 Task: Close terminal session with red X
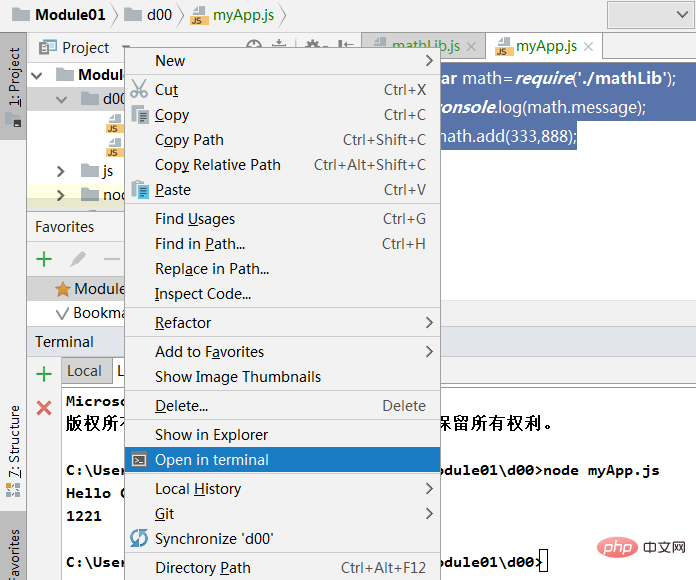pos(44,408)
